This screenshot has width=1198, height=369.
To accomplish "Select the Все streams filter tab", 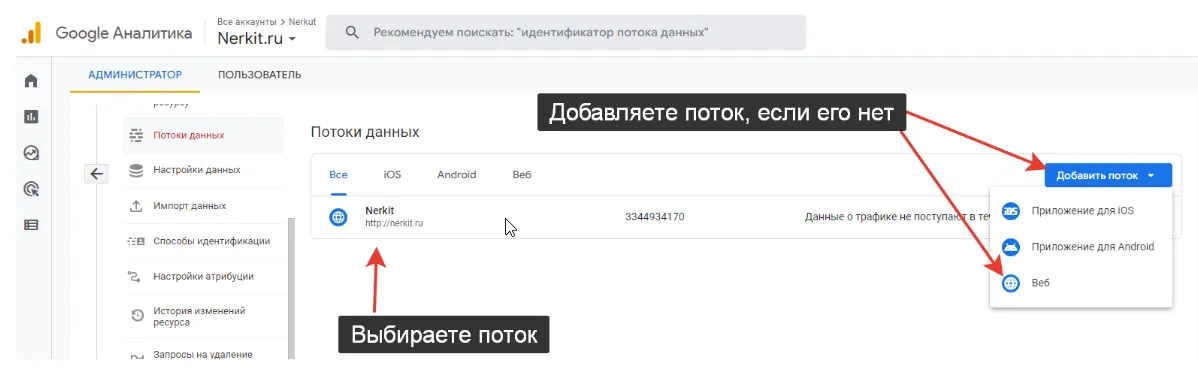I will pyautogui.click(x=338, y=175).
